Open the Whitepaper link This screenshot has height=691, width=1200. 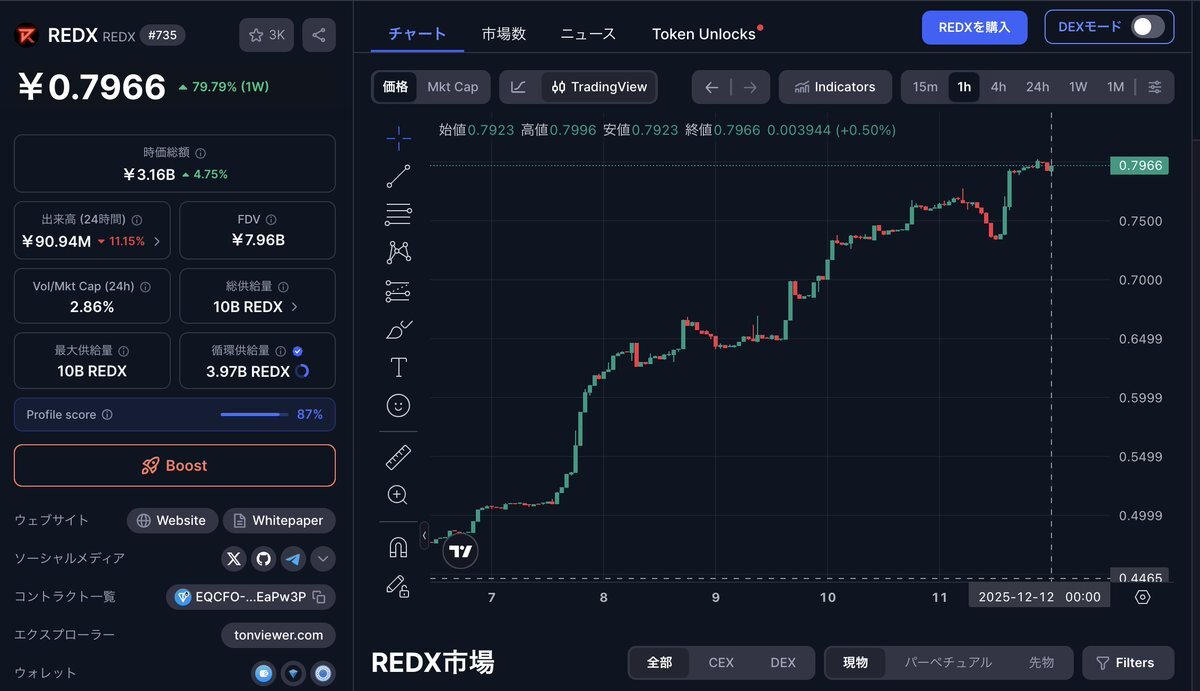coord(279,521)
